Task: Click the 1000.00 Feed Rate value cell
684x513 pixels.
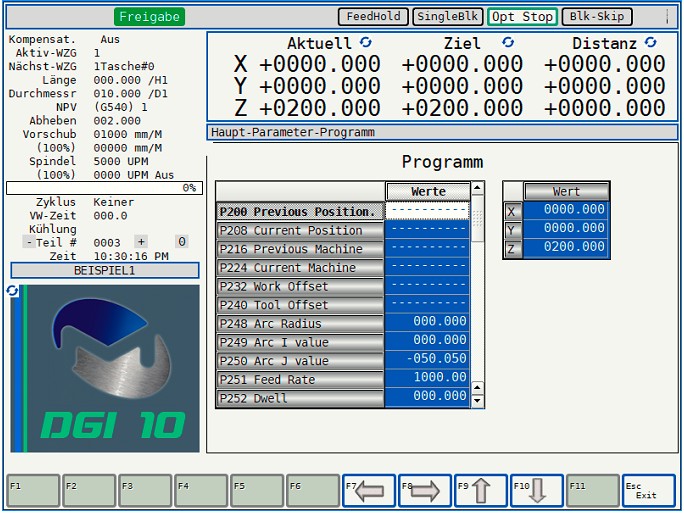Action: [x=428, y=377]
